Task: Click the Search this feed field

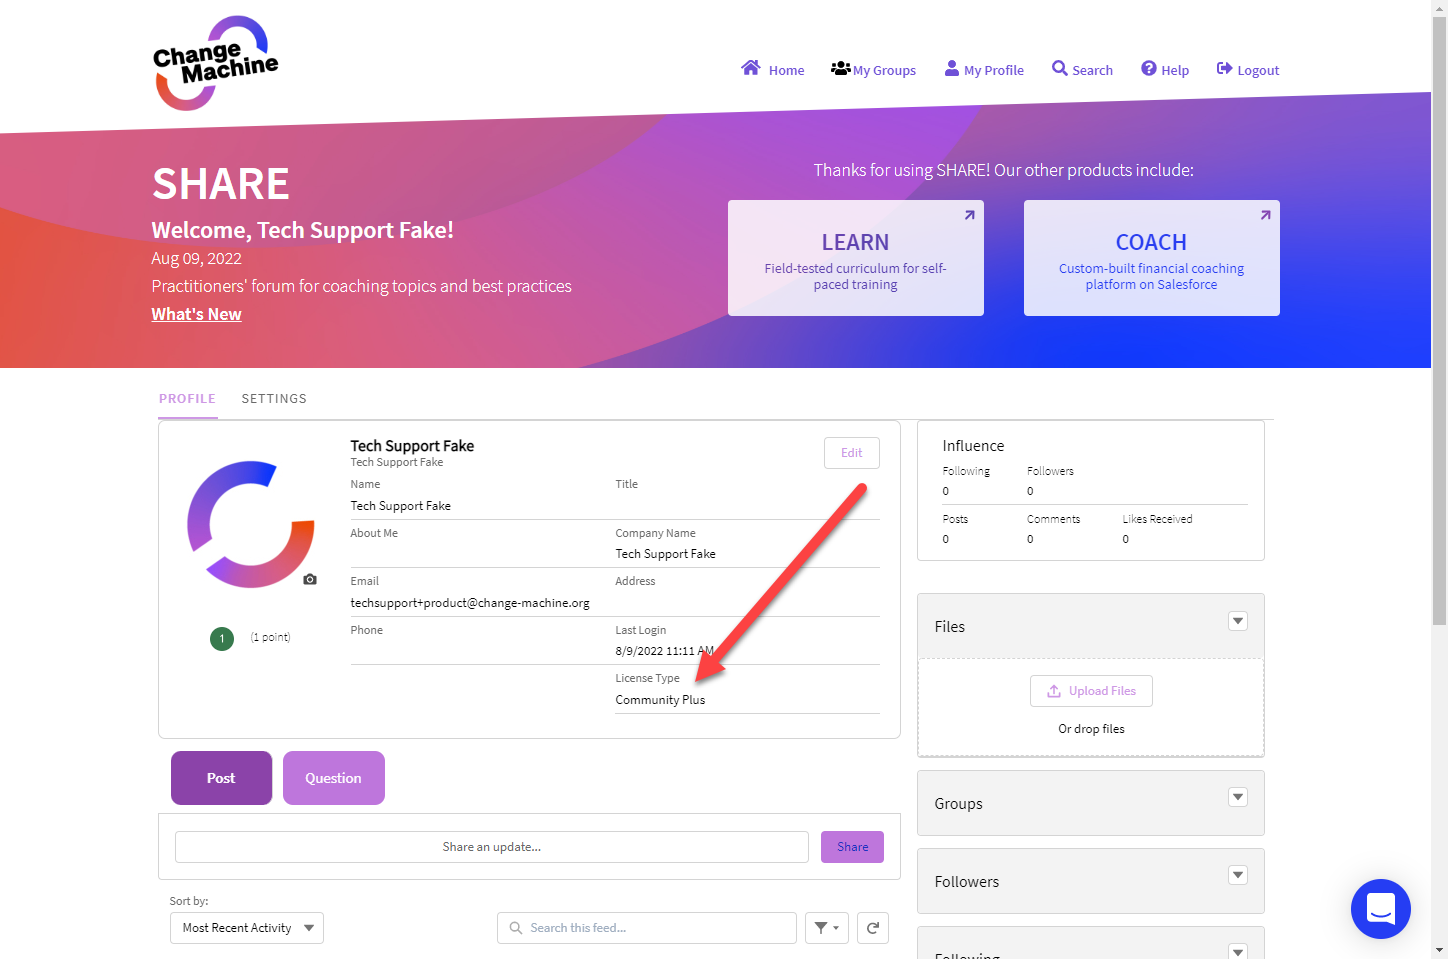Action: (647, 928)
